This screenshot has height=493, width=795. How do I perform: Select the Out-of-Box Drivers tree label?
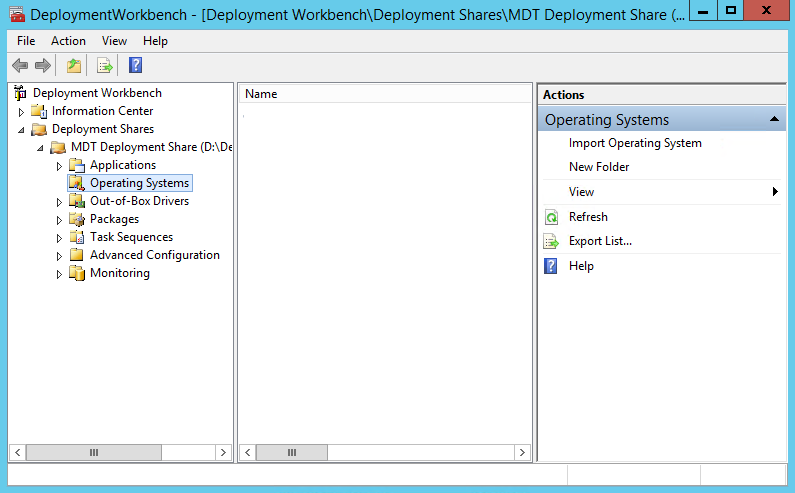[139, 201]
